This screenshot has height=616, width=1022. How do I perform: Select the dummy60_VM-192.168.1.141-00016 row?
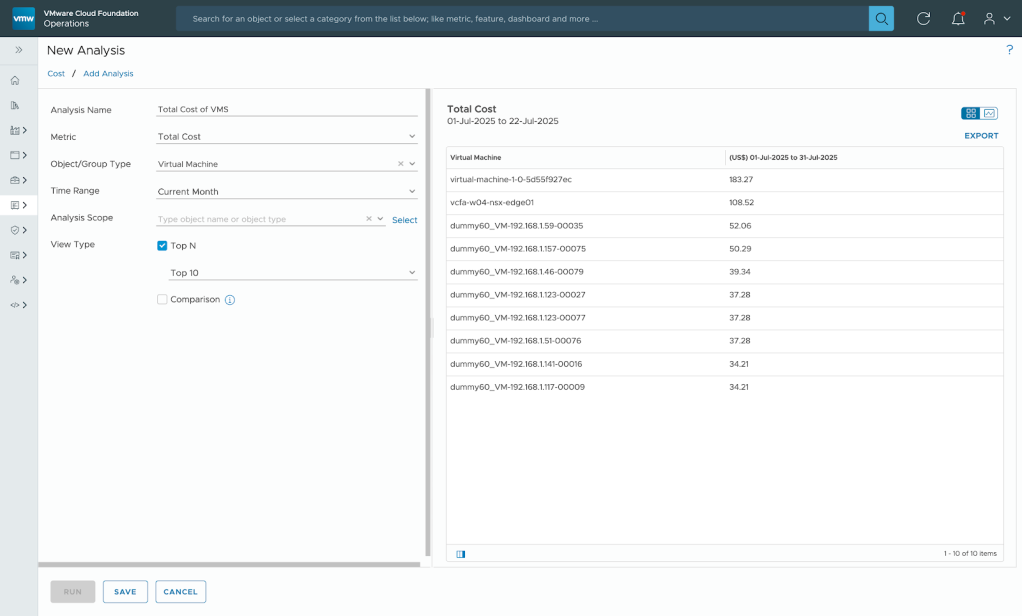(725, 364)
